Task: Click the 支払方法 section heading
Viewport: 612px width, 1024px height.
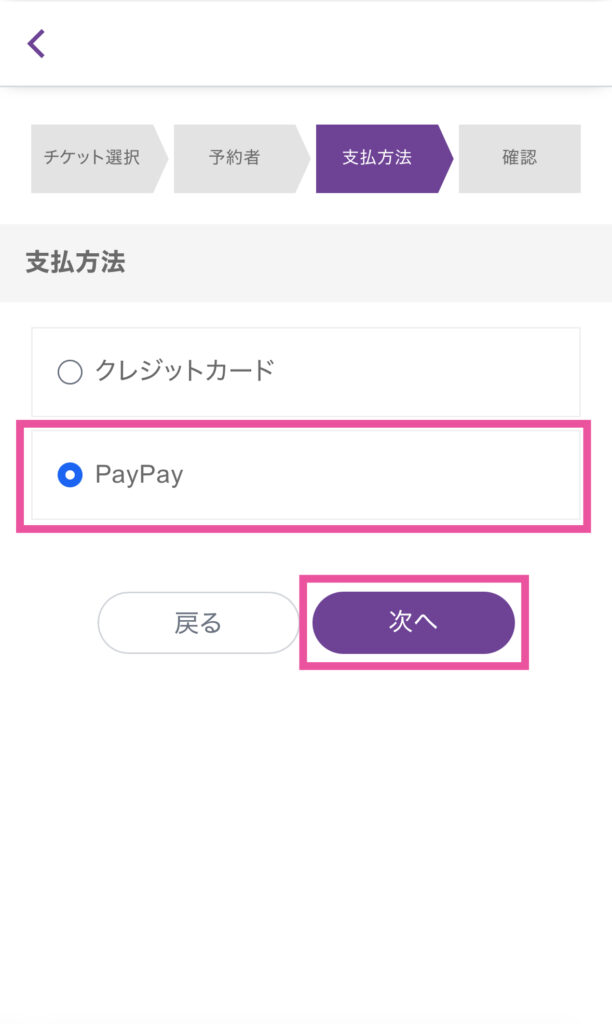Action: [x=75, y=263]
